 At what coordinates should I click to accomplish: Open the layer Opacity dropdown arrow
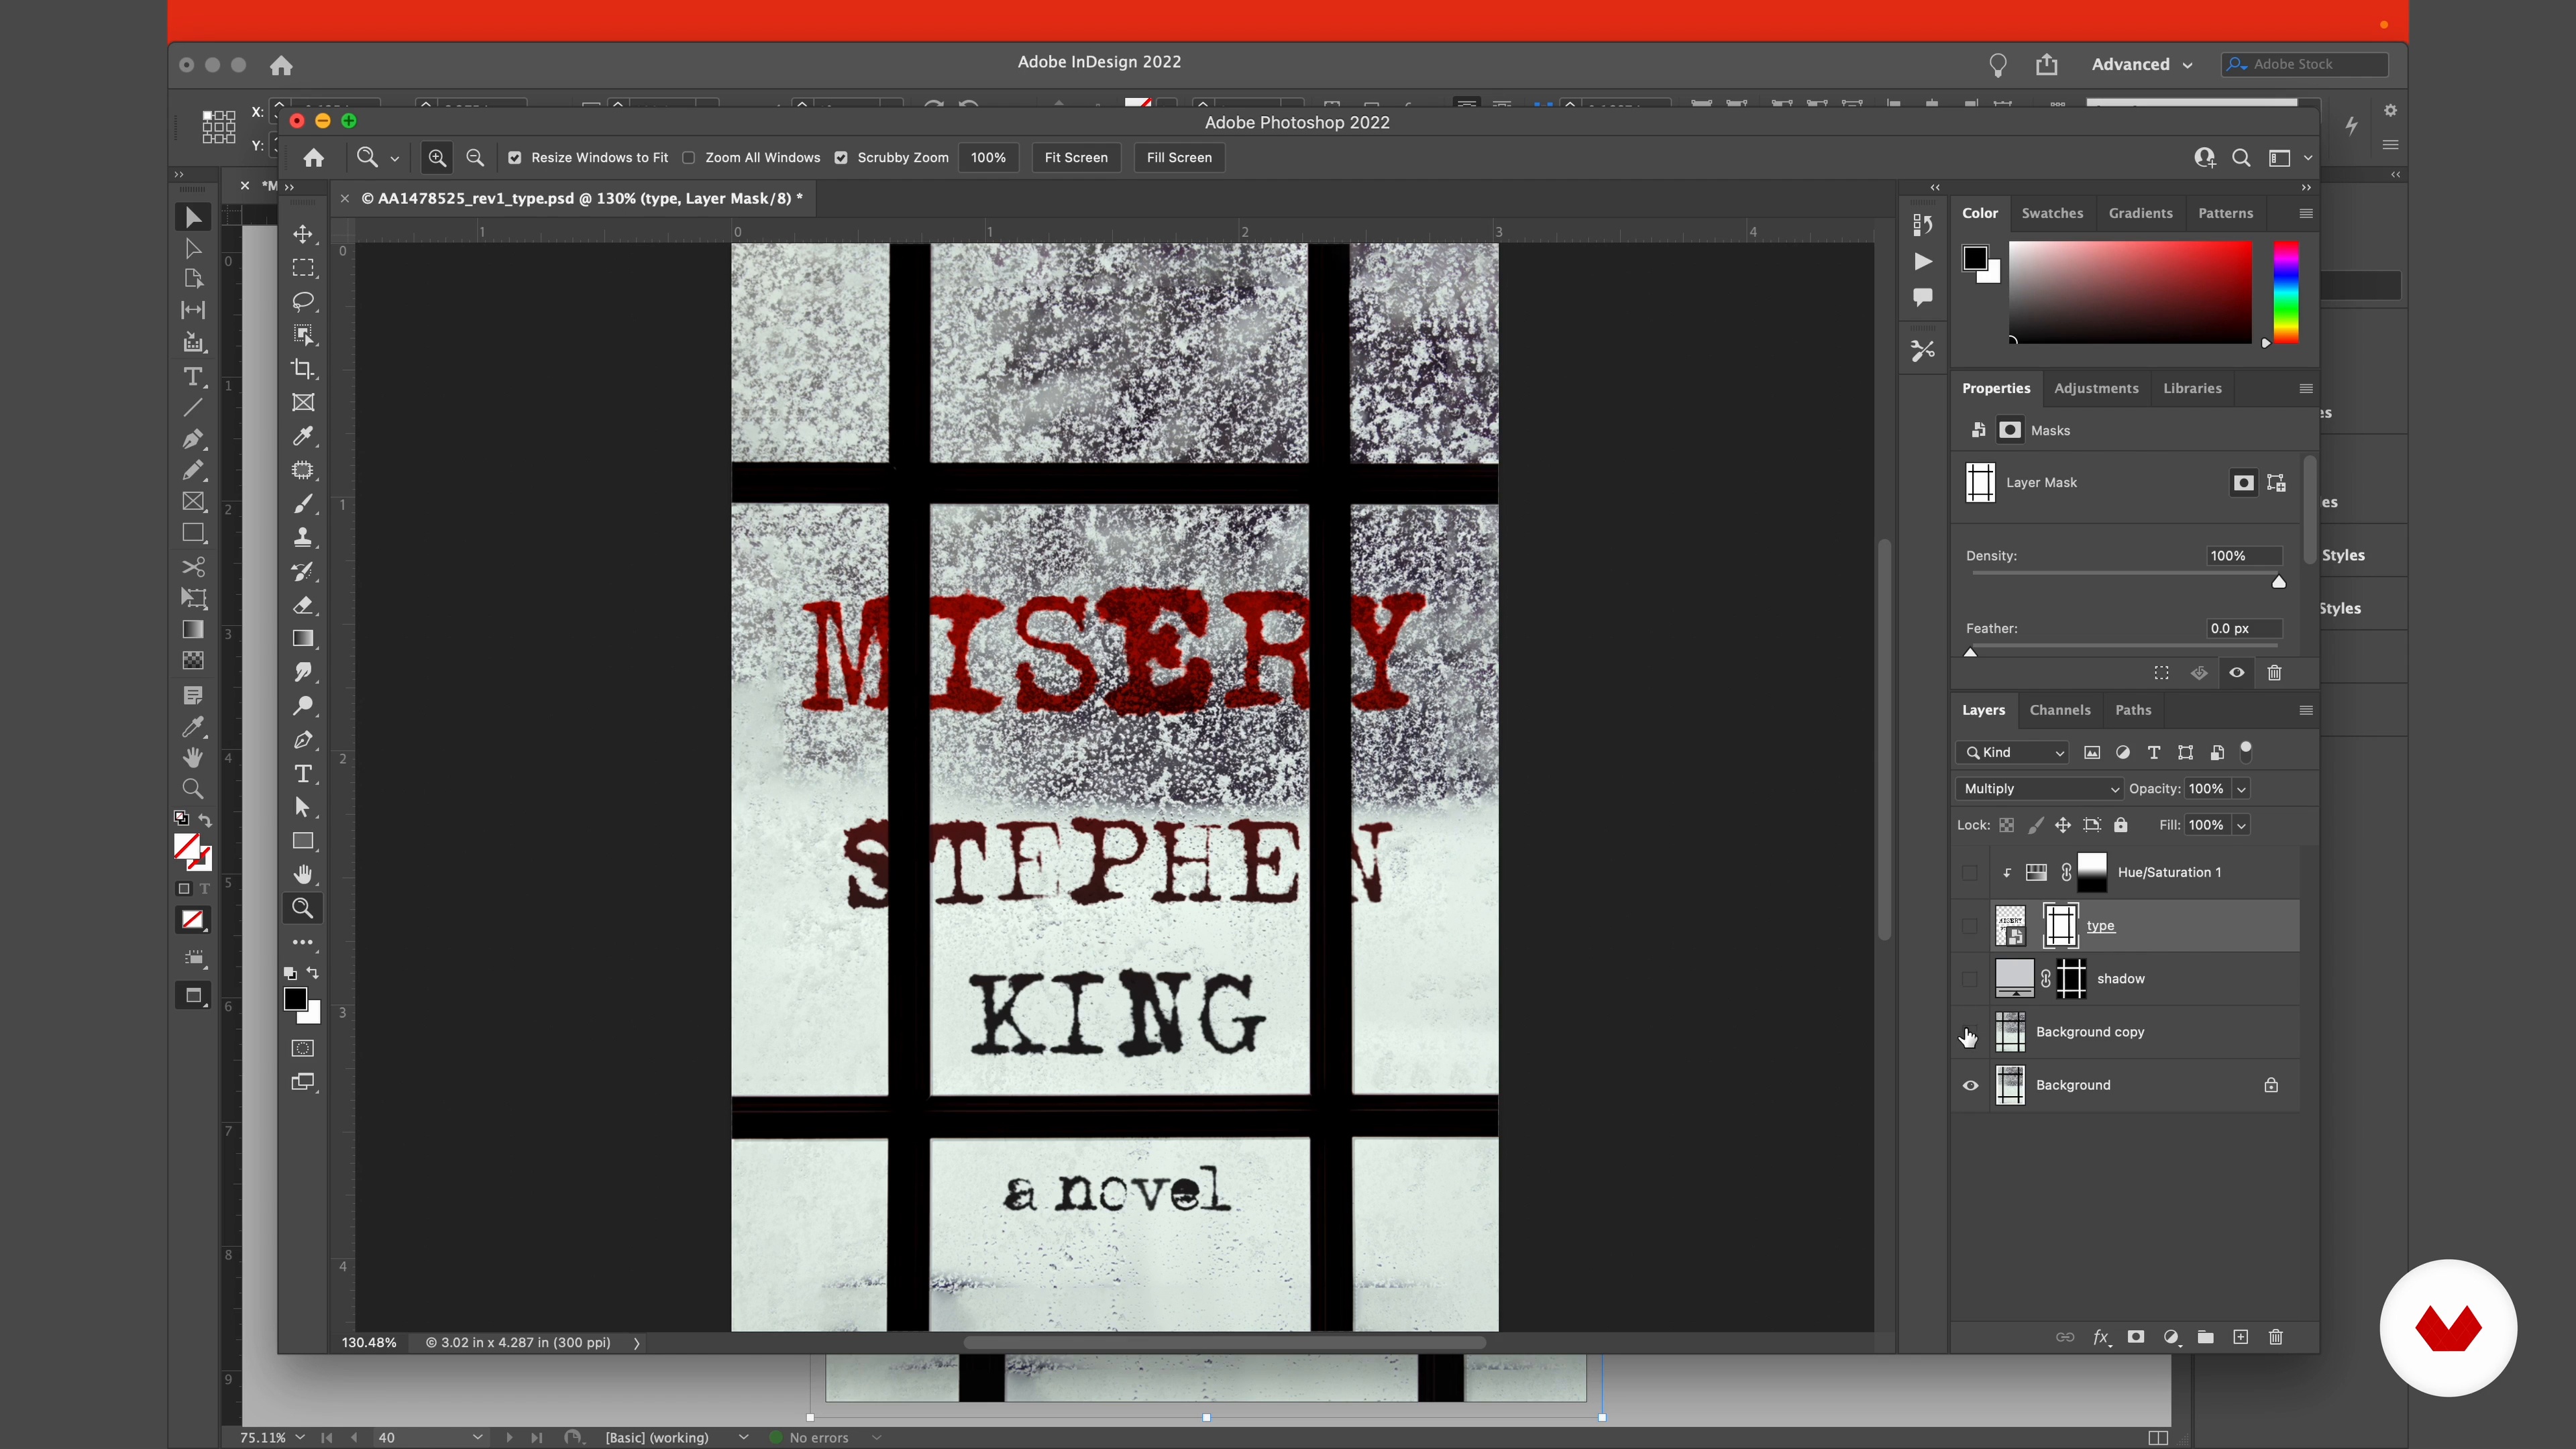point(2241,789)
